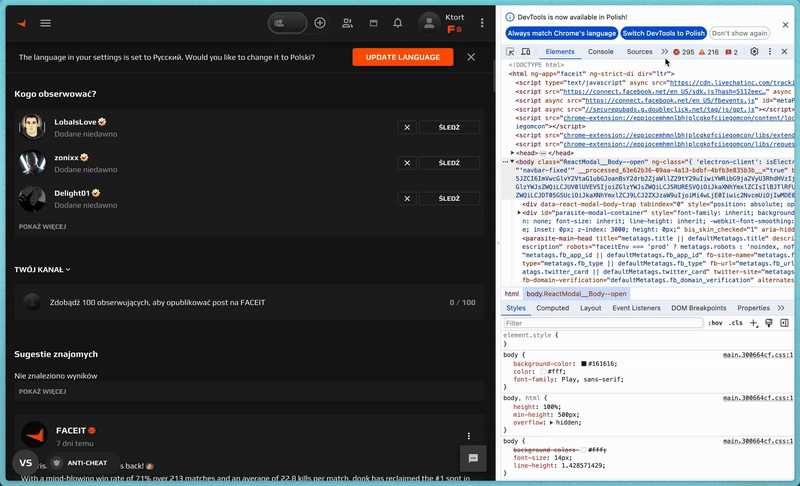Click the window icon beside the bell
The height and width of the screenshot is (486, 800).
(x=373, y=23)
